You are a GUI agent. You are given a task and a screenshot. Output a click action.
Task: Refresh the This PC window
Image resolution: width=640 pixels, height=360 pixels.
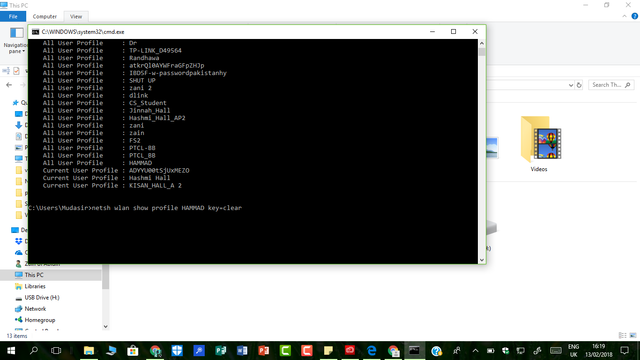point(579,85)
